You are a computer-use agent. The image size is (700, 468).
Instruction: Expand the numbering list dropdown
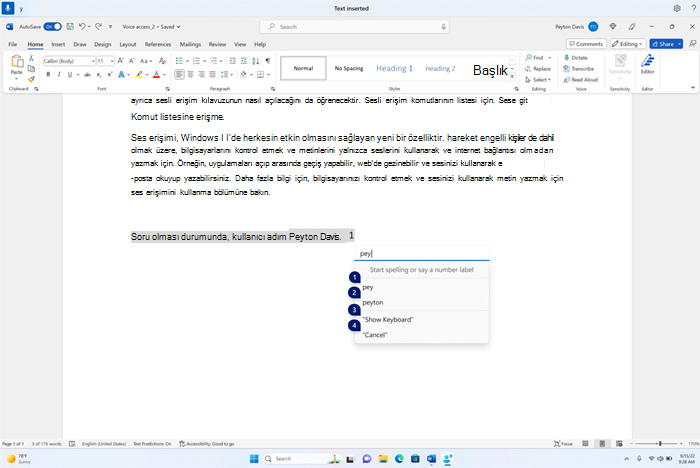tap(204, 61)
